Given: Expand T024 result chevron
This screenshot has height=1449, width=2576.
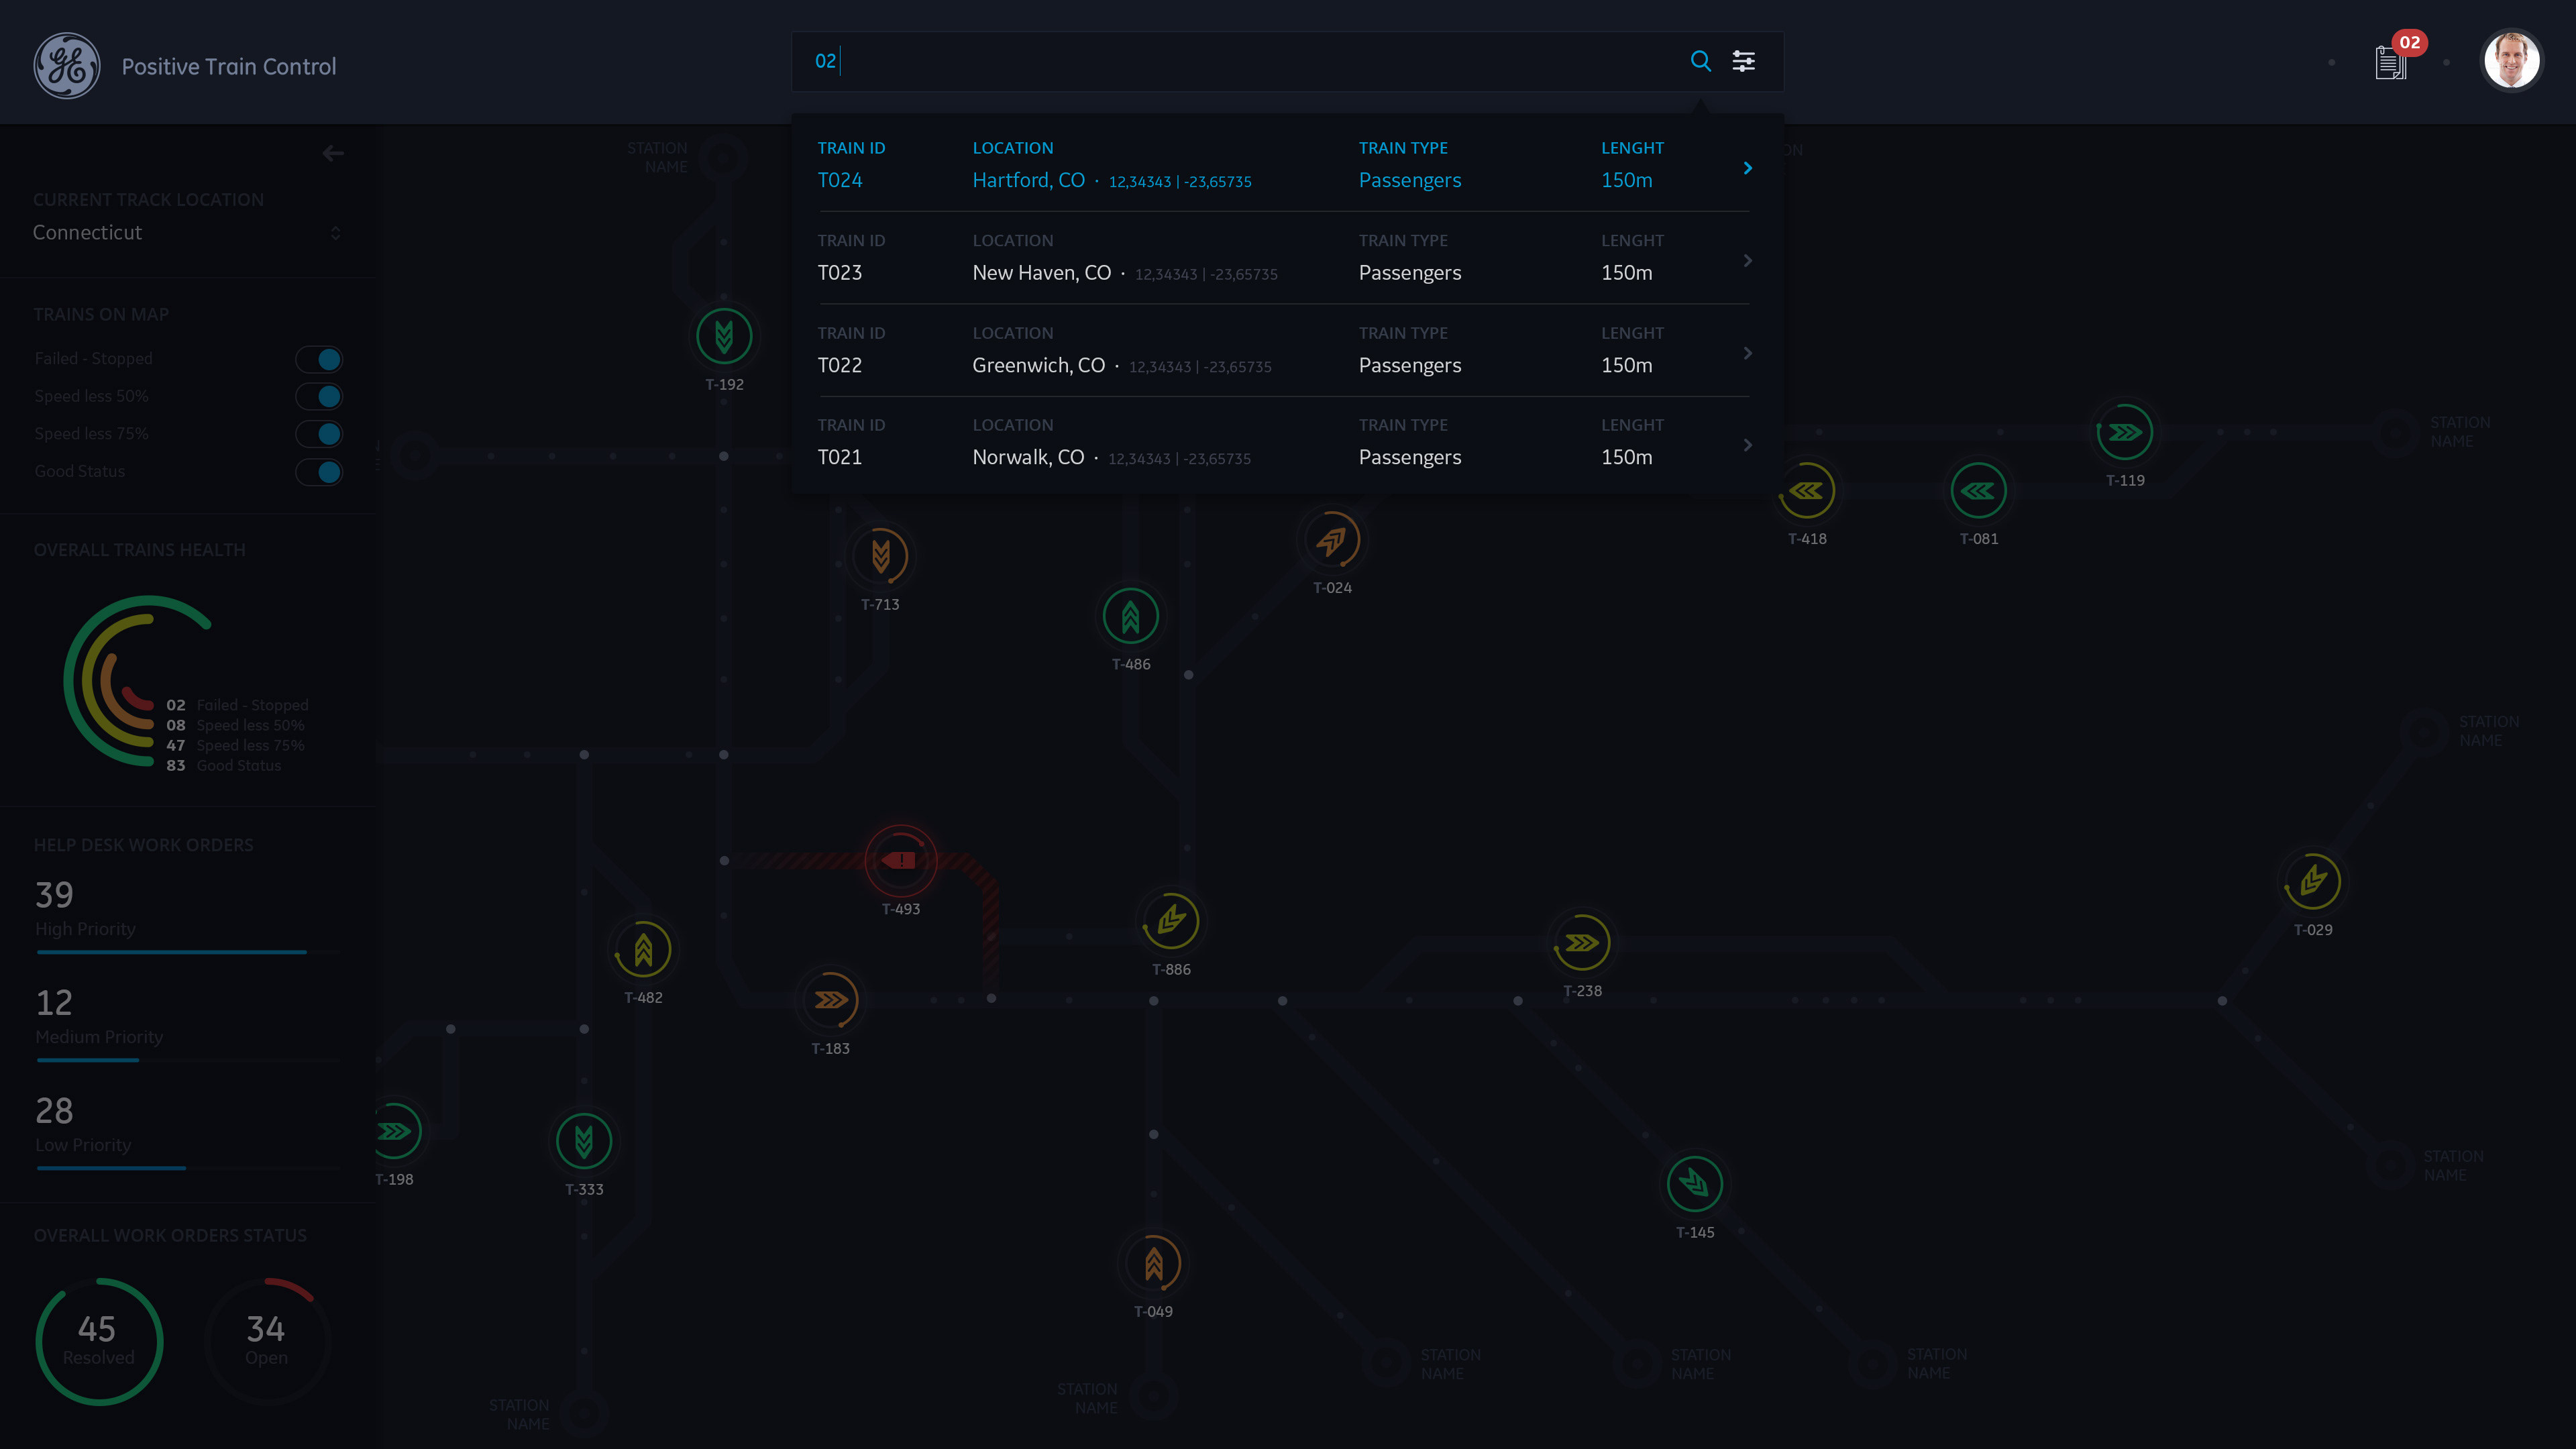Looking at the screenshot, I should coord(1747,168).
